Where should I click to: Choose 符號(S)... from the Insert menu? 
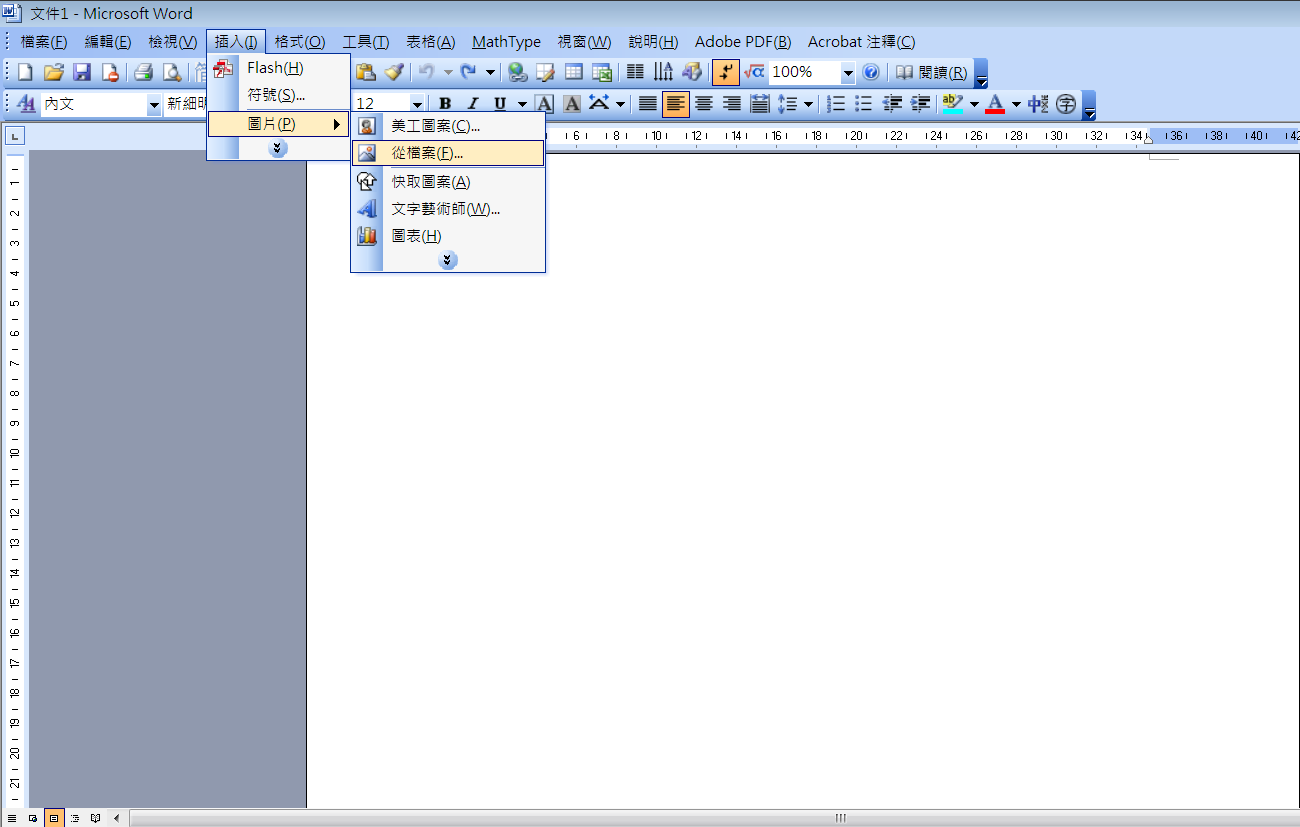coord(279,95)
